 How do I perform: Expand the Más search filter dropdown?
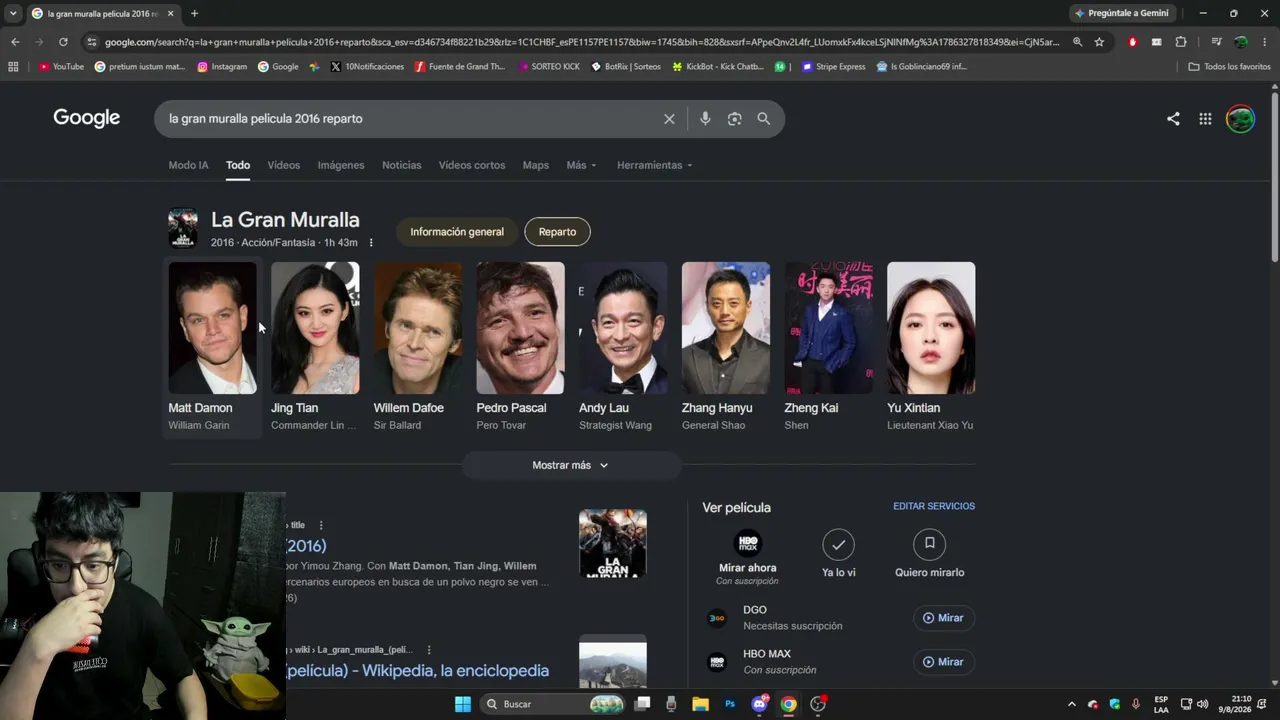pyautogui.click(x=581, y=165)
